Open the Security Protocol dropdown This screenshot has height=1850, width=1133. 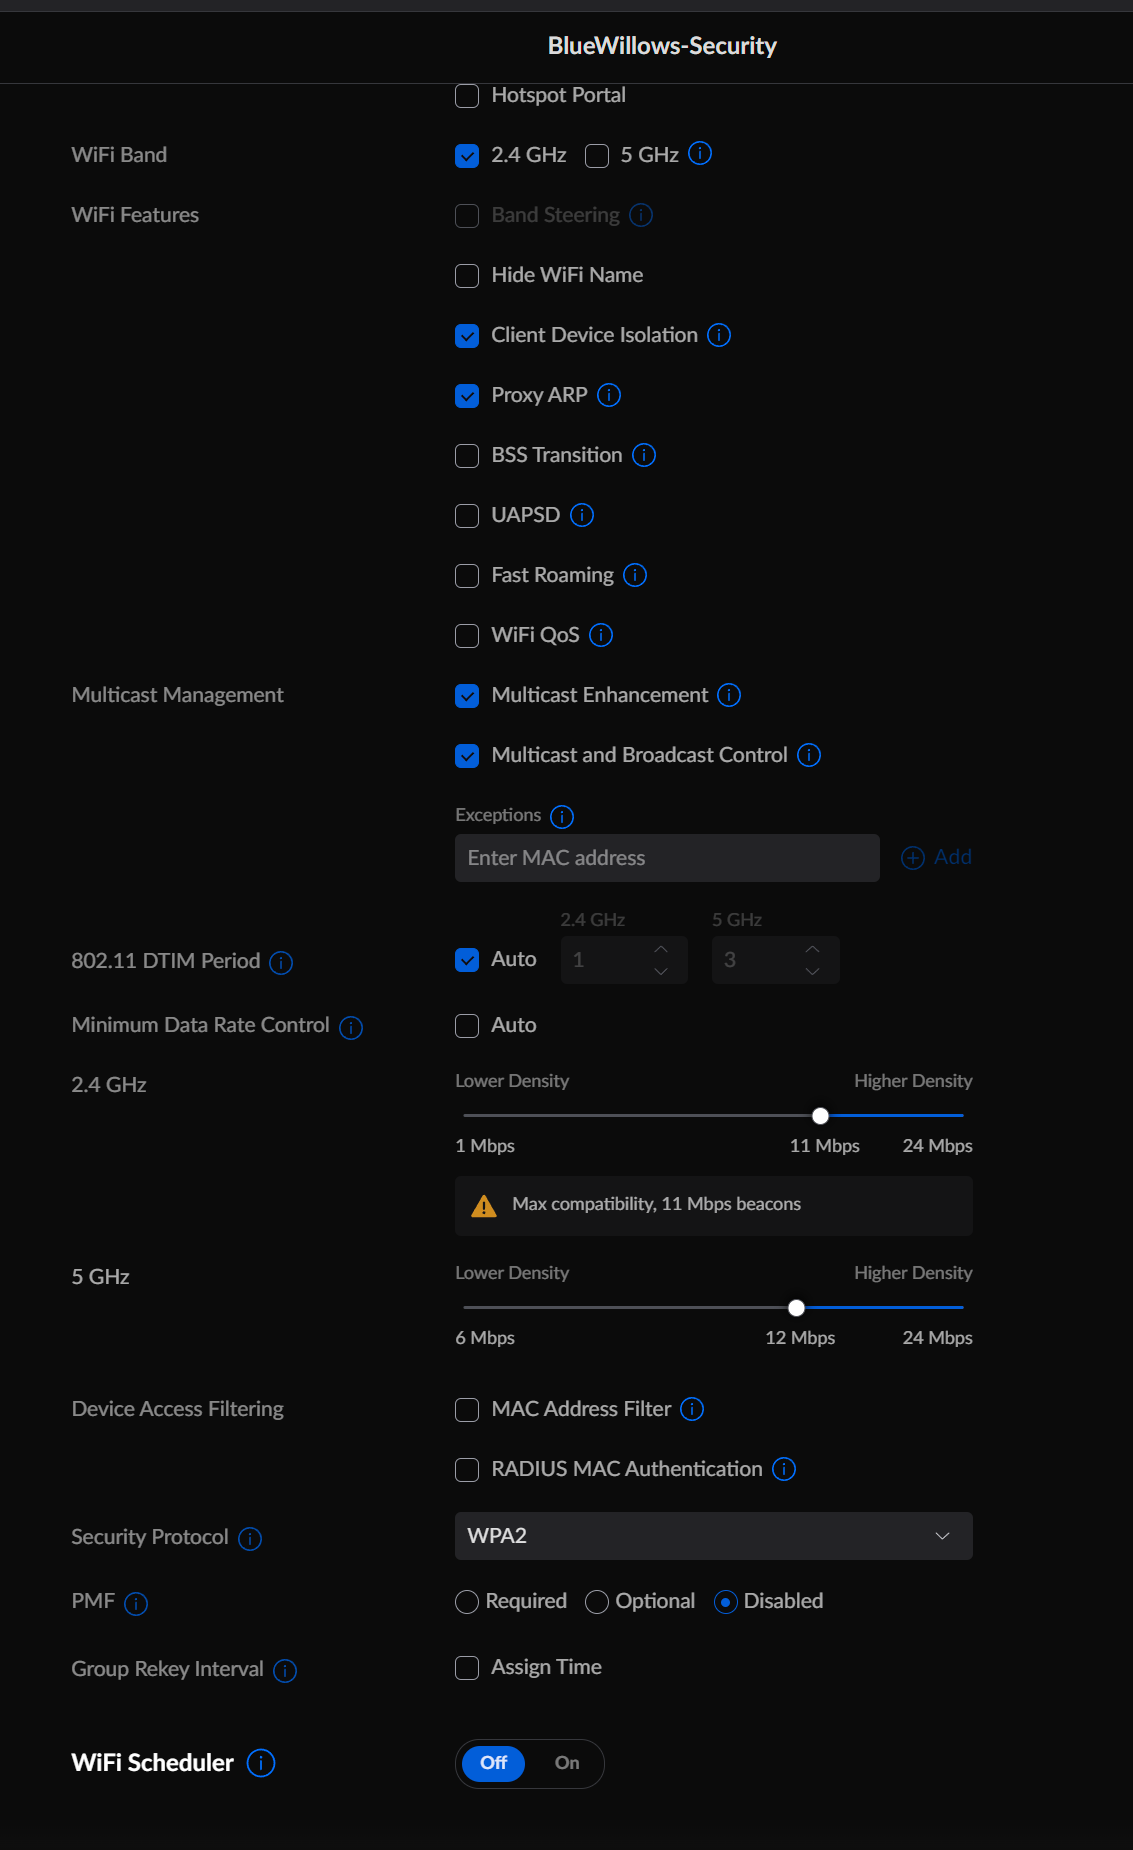(x=713, y=1536)
